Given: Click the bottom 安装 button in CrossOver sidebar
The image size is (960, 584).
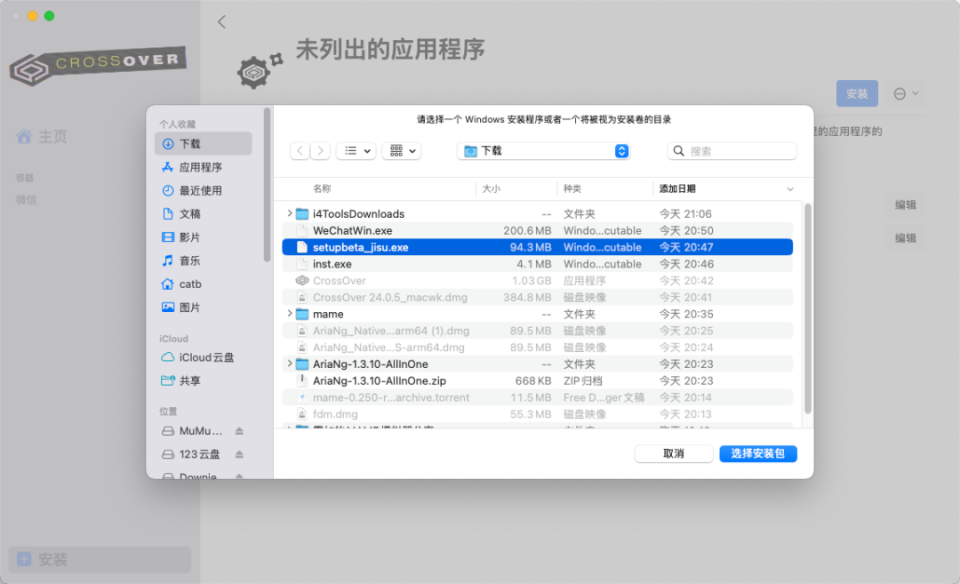Looking at the screenshot, I should [x=100, y=560].
